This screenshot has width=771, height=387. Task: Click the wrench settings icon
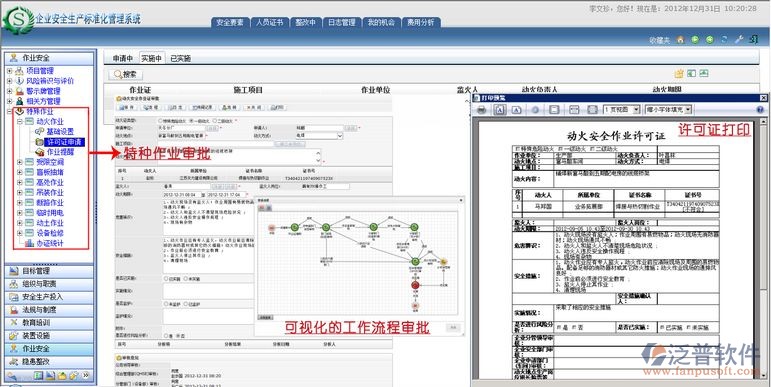point(739,40)
